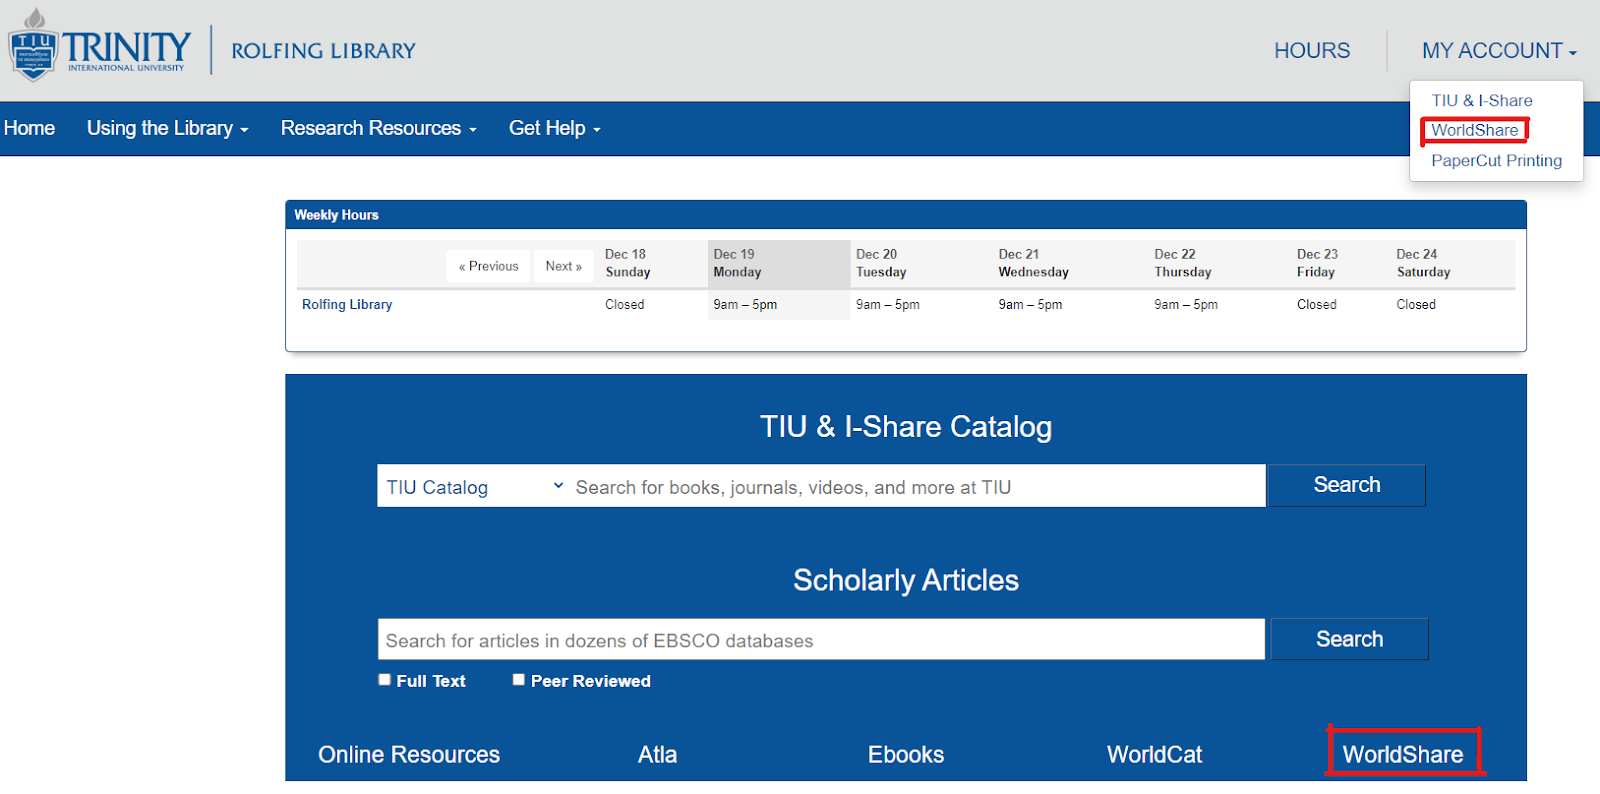Open the Ebooks tab
The height and width of the screenshot is (794, 1600).
point(905,755)
